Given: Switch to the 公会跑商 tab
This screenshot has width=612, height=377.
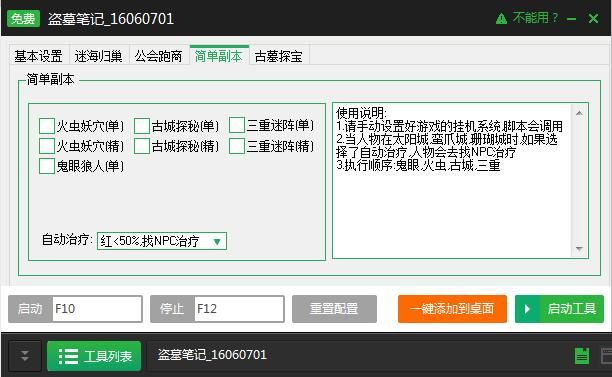Looking at the screenshot, I should click(158, 56).
